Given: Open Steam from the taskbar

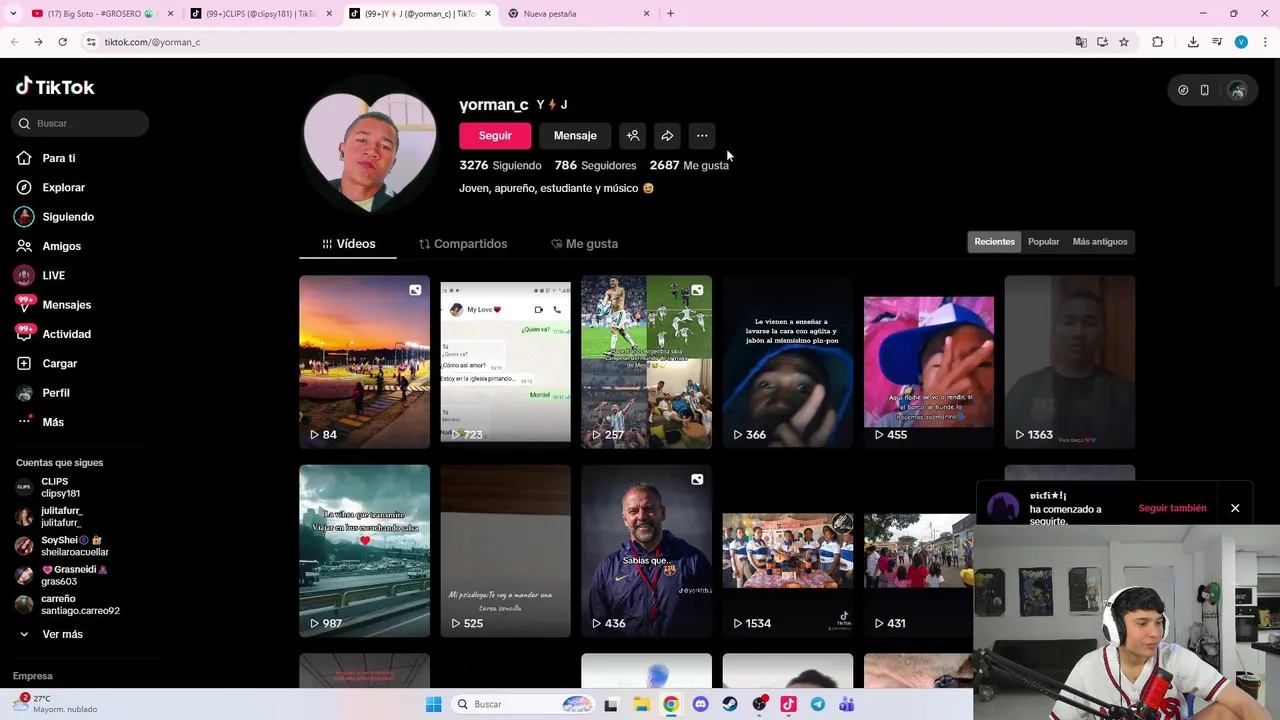Looking at the screenshot, I should pyautogui.click(x=730, y=704).
